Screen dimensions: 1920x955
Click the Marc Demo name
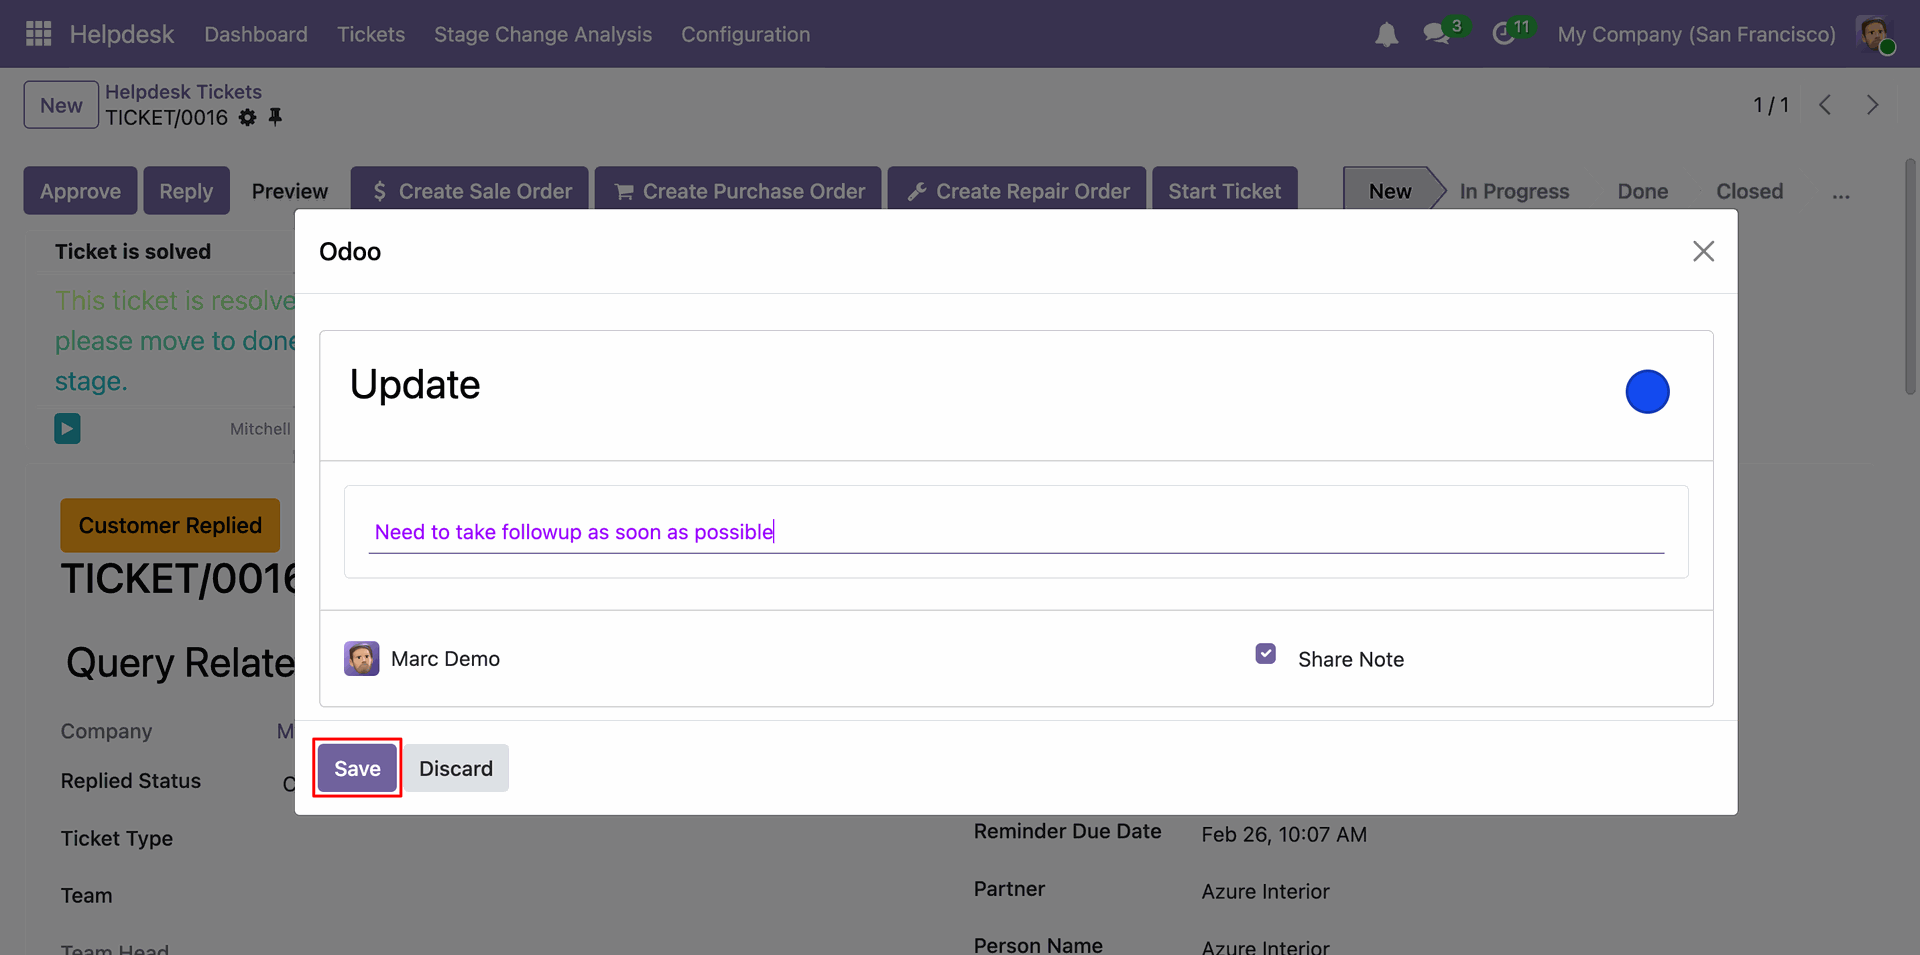[x=445, y=659]
